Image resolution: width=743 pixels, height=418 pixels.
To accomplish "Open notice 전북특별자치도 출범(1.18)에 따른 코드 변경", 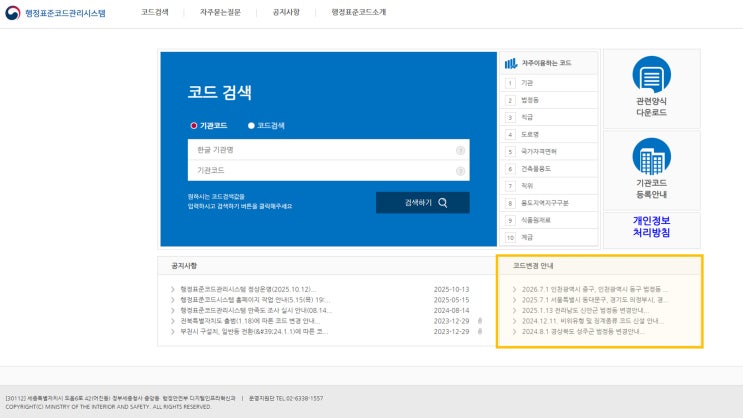I will coord(250,321).
